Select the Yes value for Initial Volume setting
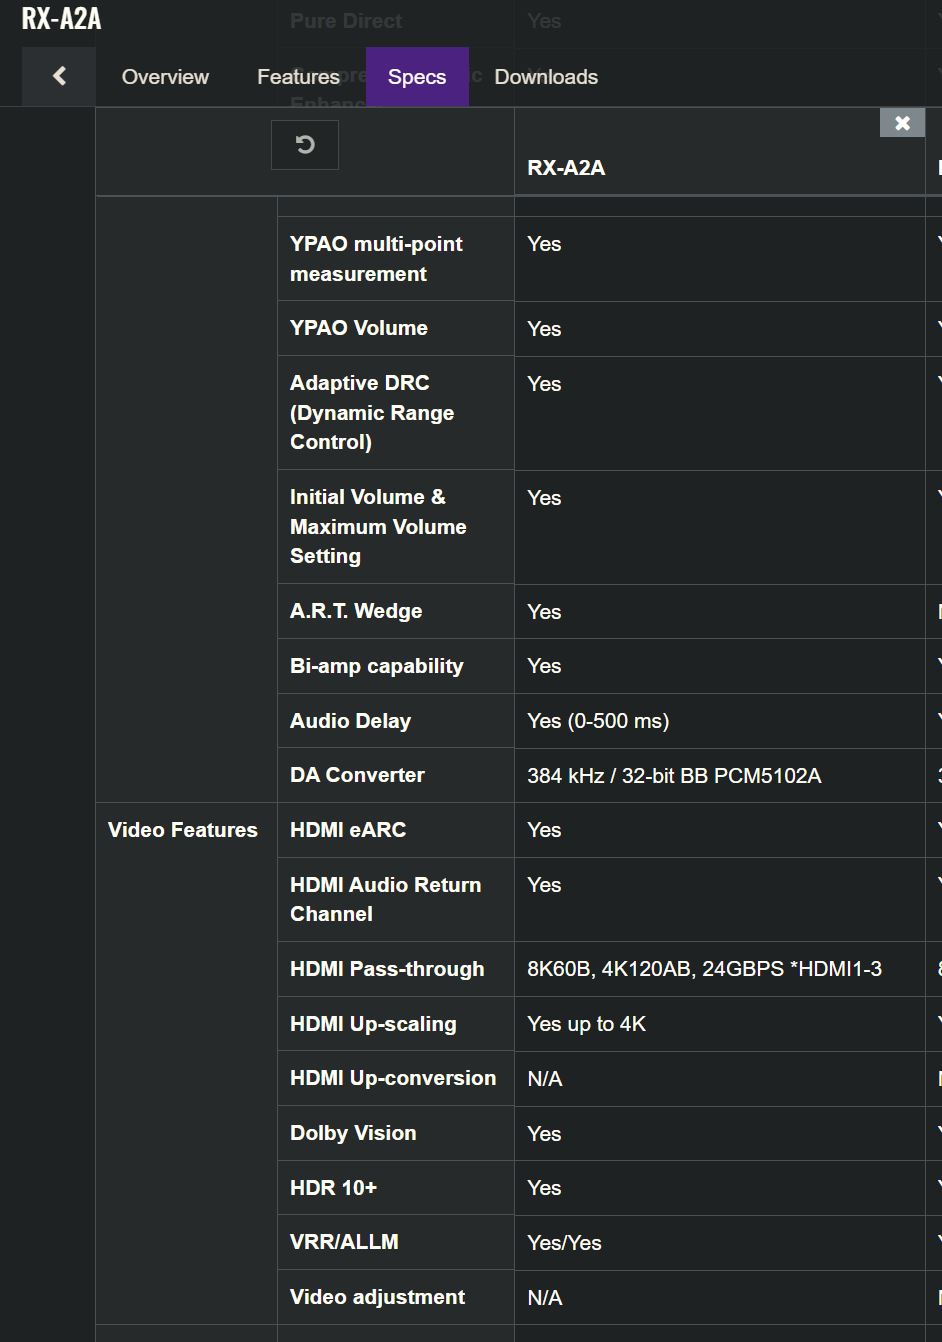942x1342 pixels. [544, 498]
